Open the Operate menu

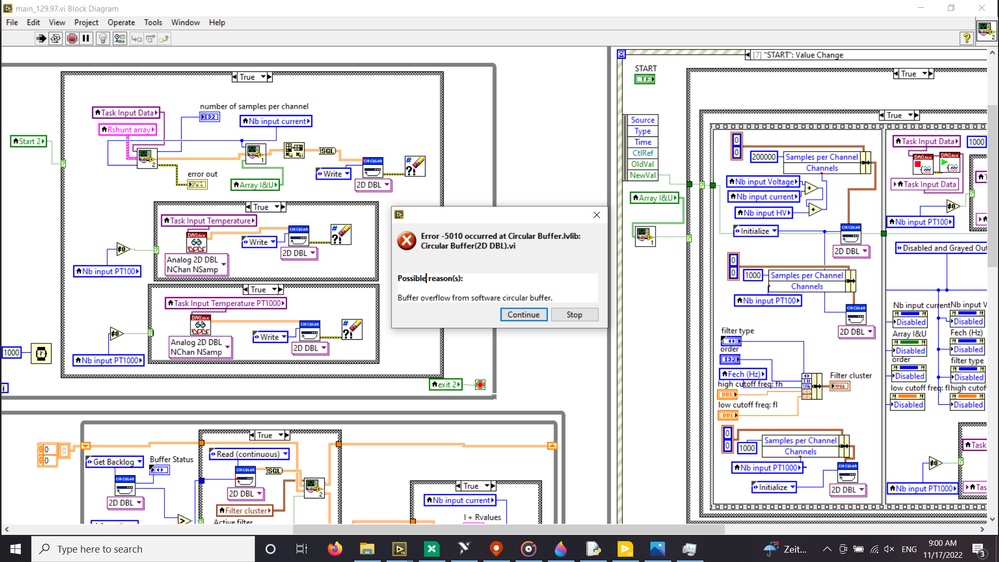[x=121, y=22]
